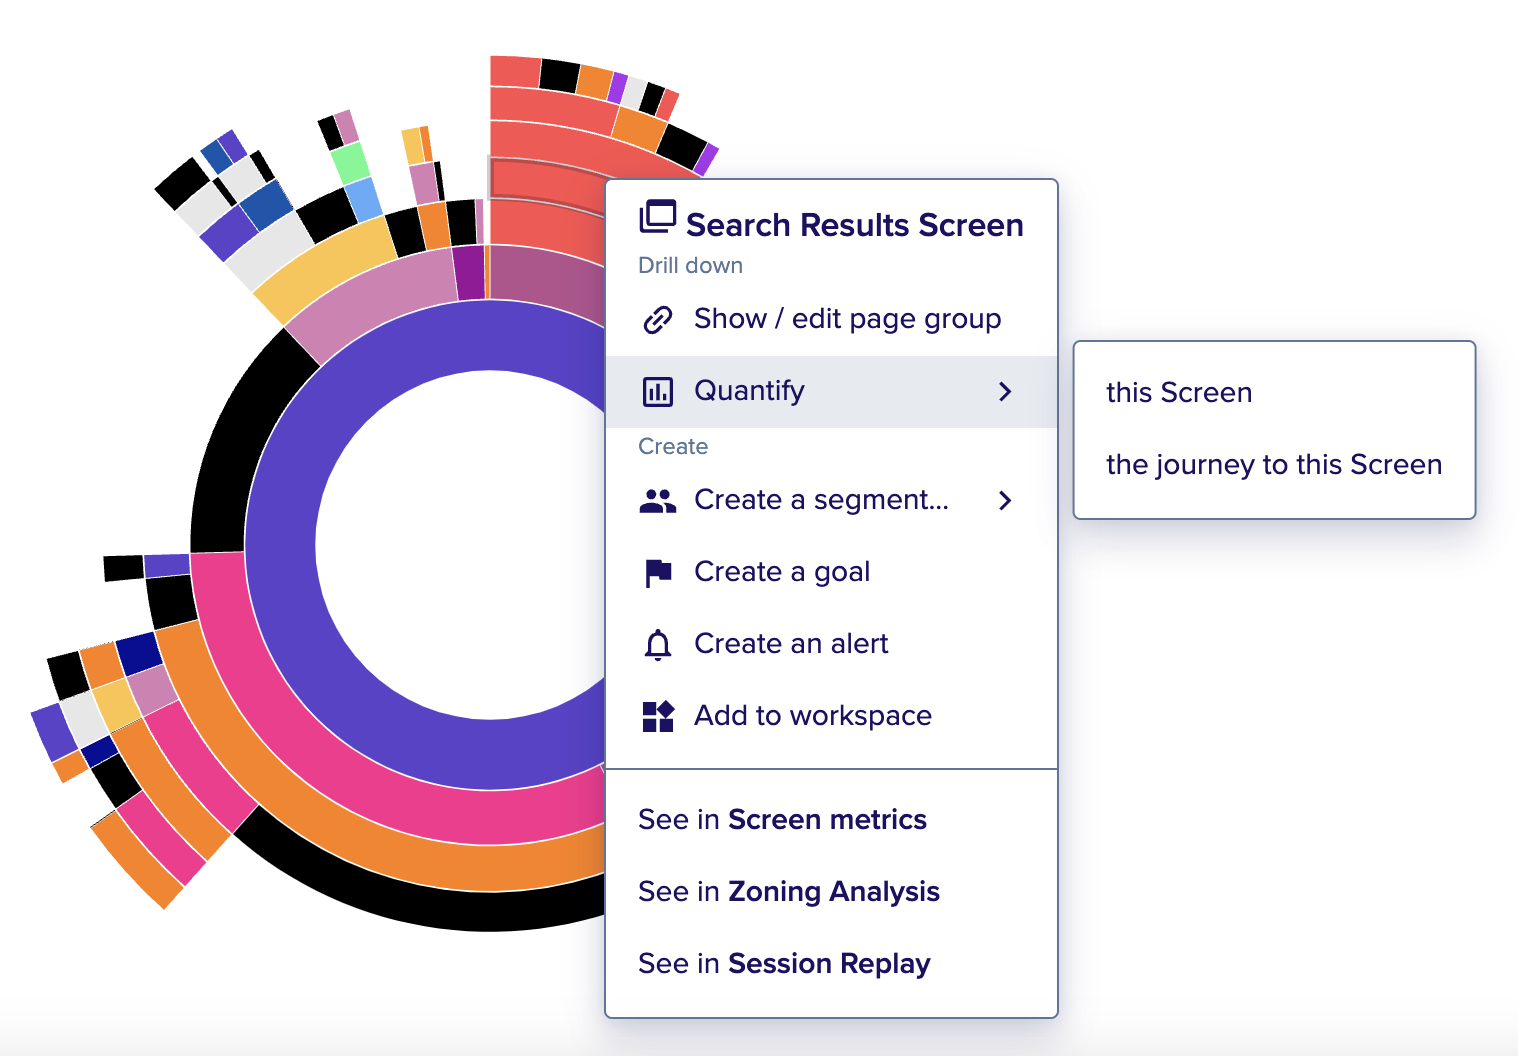Click the link icon beside Show / edit page group
Screen dimensions: 1518x1056
tap(657, 320)
